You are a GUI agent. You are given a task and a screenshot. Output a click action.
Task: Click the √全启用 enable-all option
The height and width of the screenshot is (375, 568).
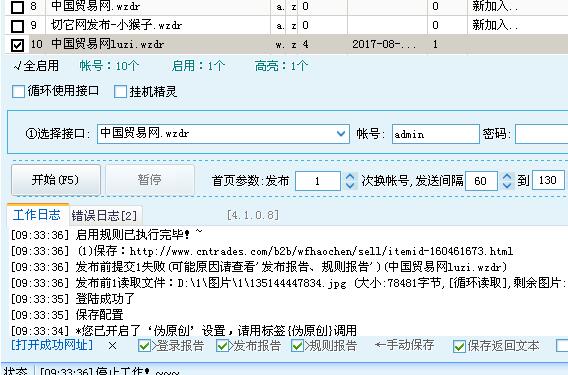click(36, 66)
